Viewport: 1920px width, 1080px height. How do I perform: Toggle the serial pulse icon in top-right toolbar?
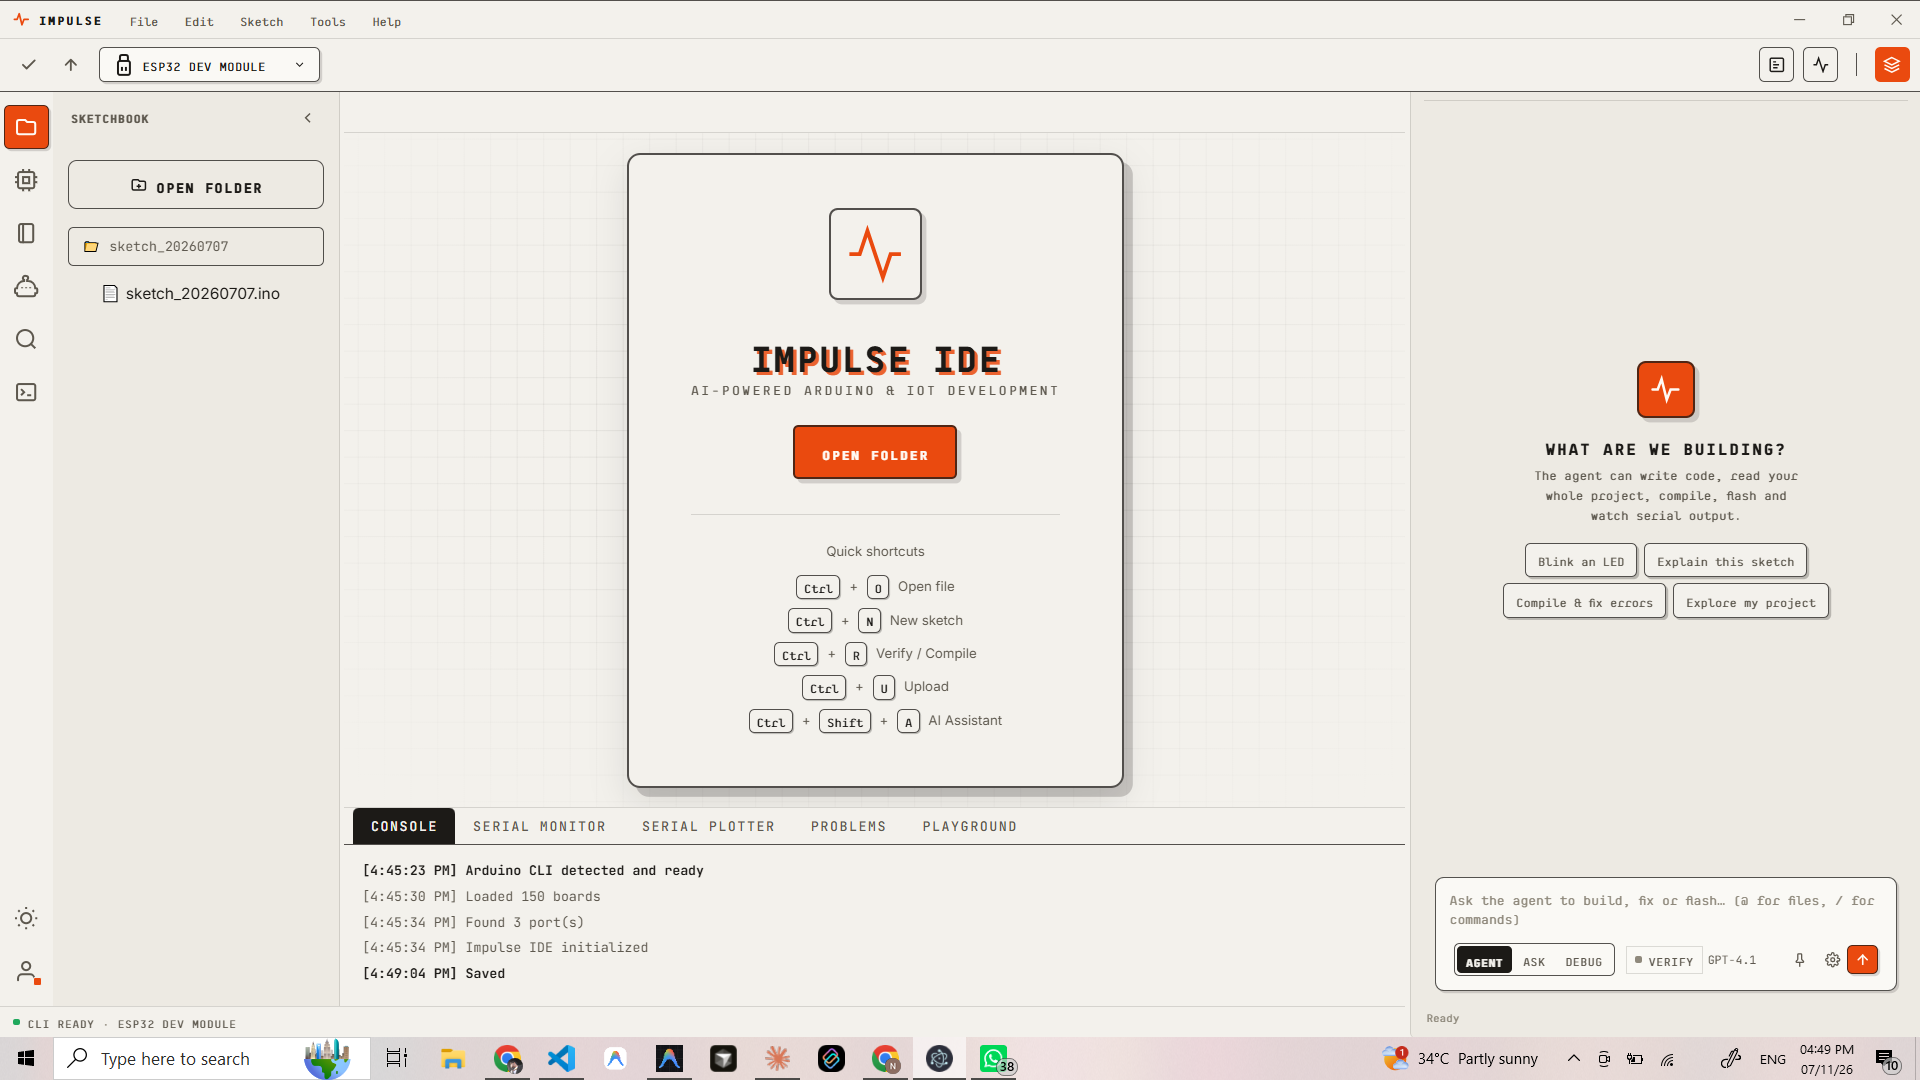[1820, 65]
